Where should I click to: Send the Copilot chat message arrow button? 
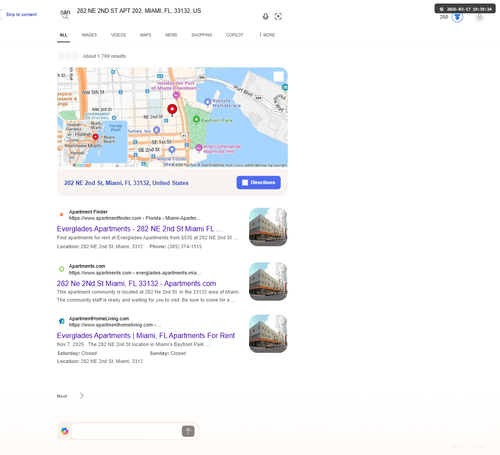point(188,431)
